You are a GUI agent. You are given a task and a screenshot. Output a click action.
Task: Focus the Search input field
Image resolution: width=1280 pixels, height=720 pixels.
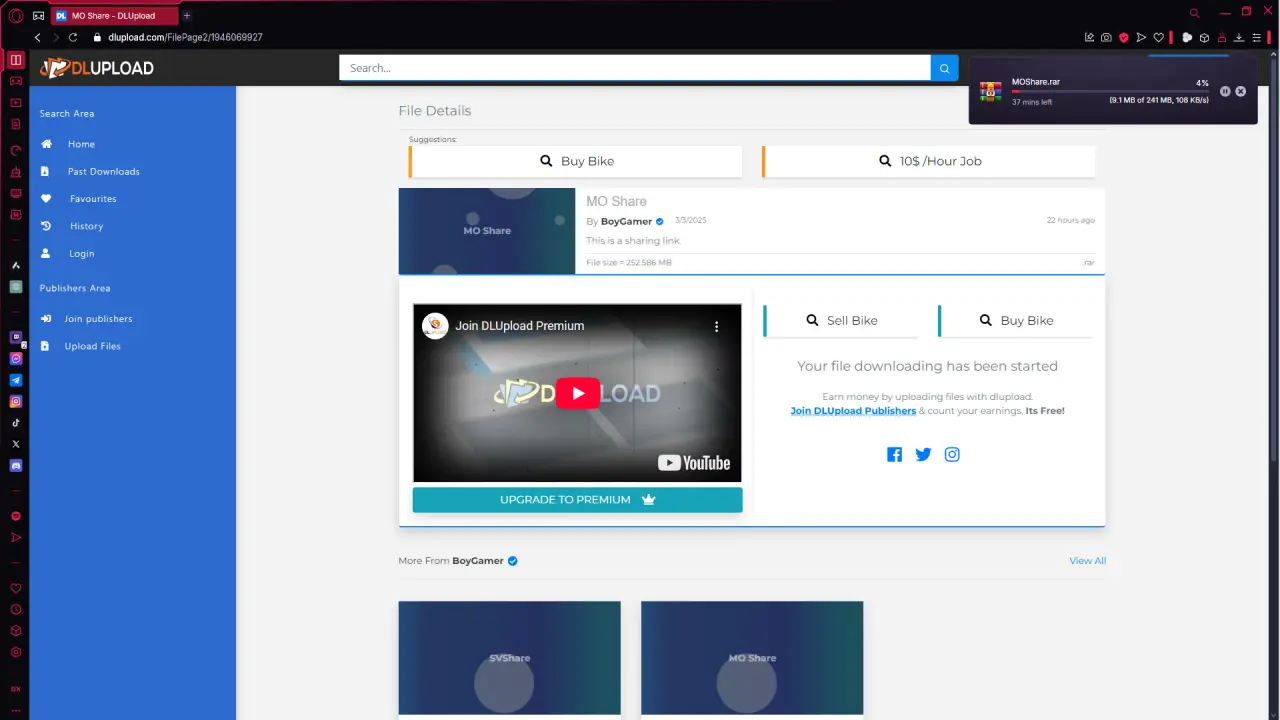click(x=635, y=68)
